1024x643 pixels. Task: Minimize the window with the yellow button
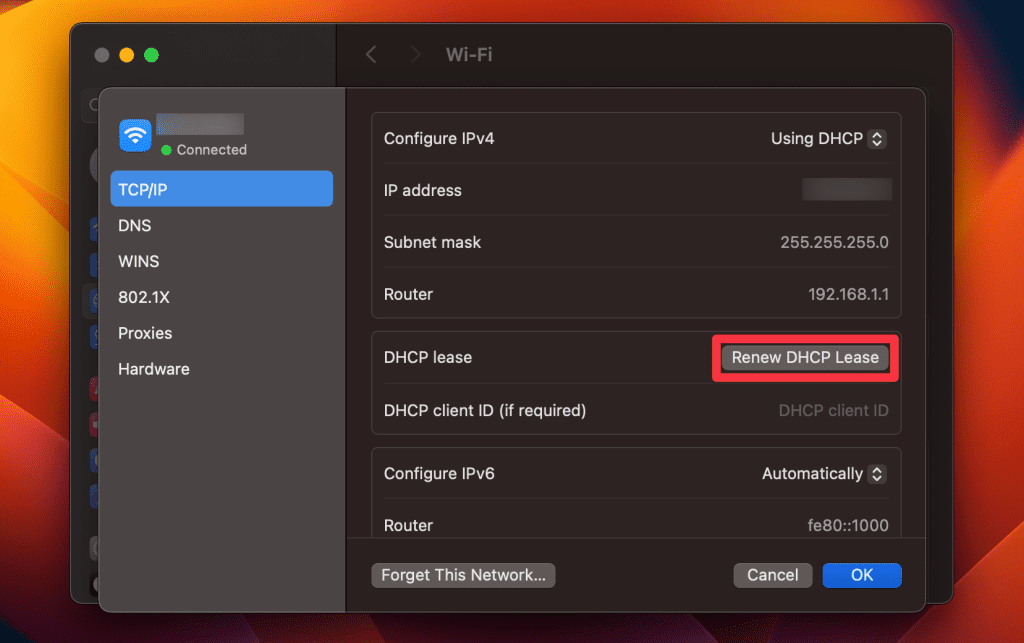tap(127, 55)
